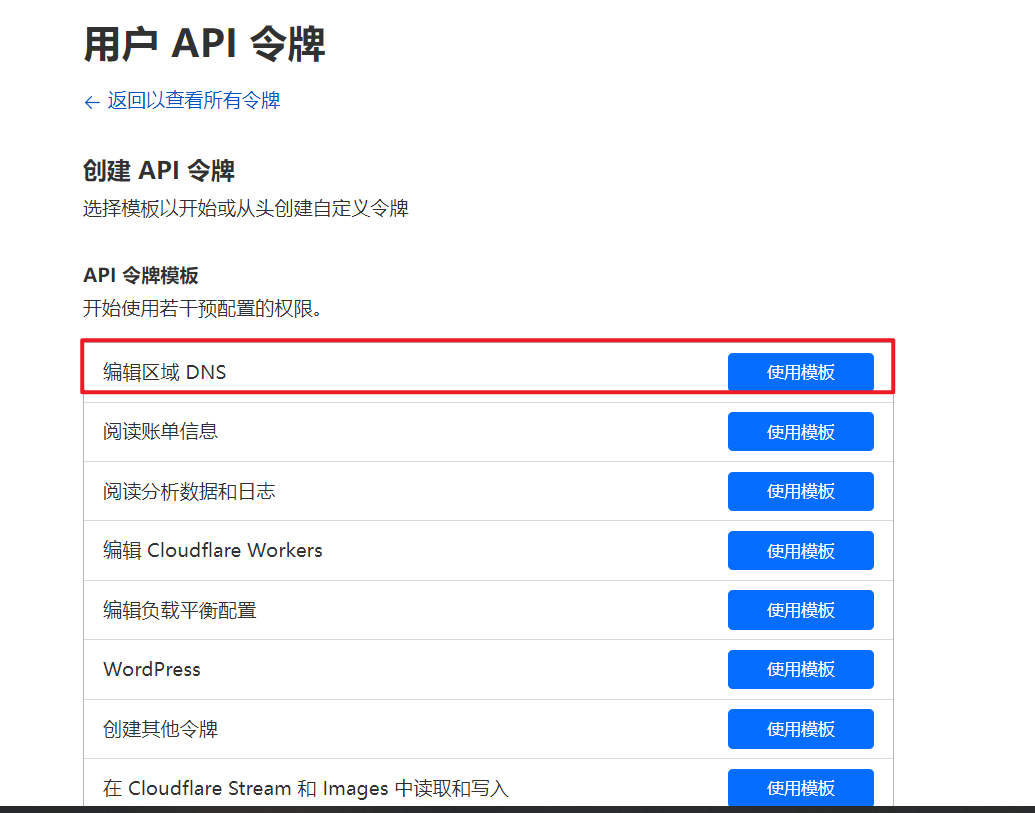Image resolution: width=1035 pixels, height=813 pixels.
Task: Click the 在 Cloudflare Stream 和 Images 中读取和写入 label
Action: click(x=305, y=788)
